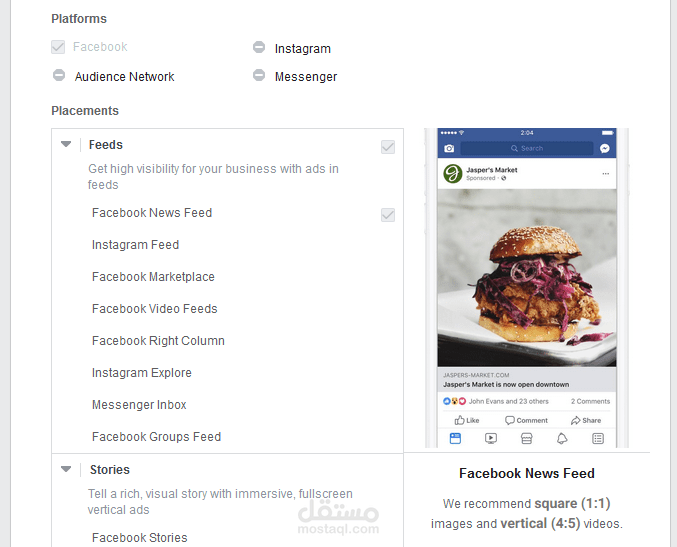Toggle the Audience Network platform selector

(59, 75)
